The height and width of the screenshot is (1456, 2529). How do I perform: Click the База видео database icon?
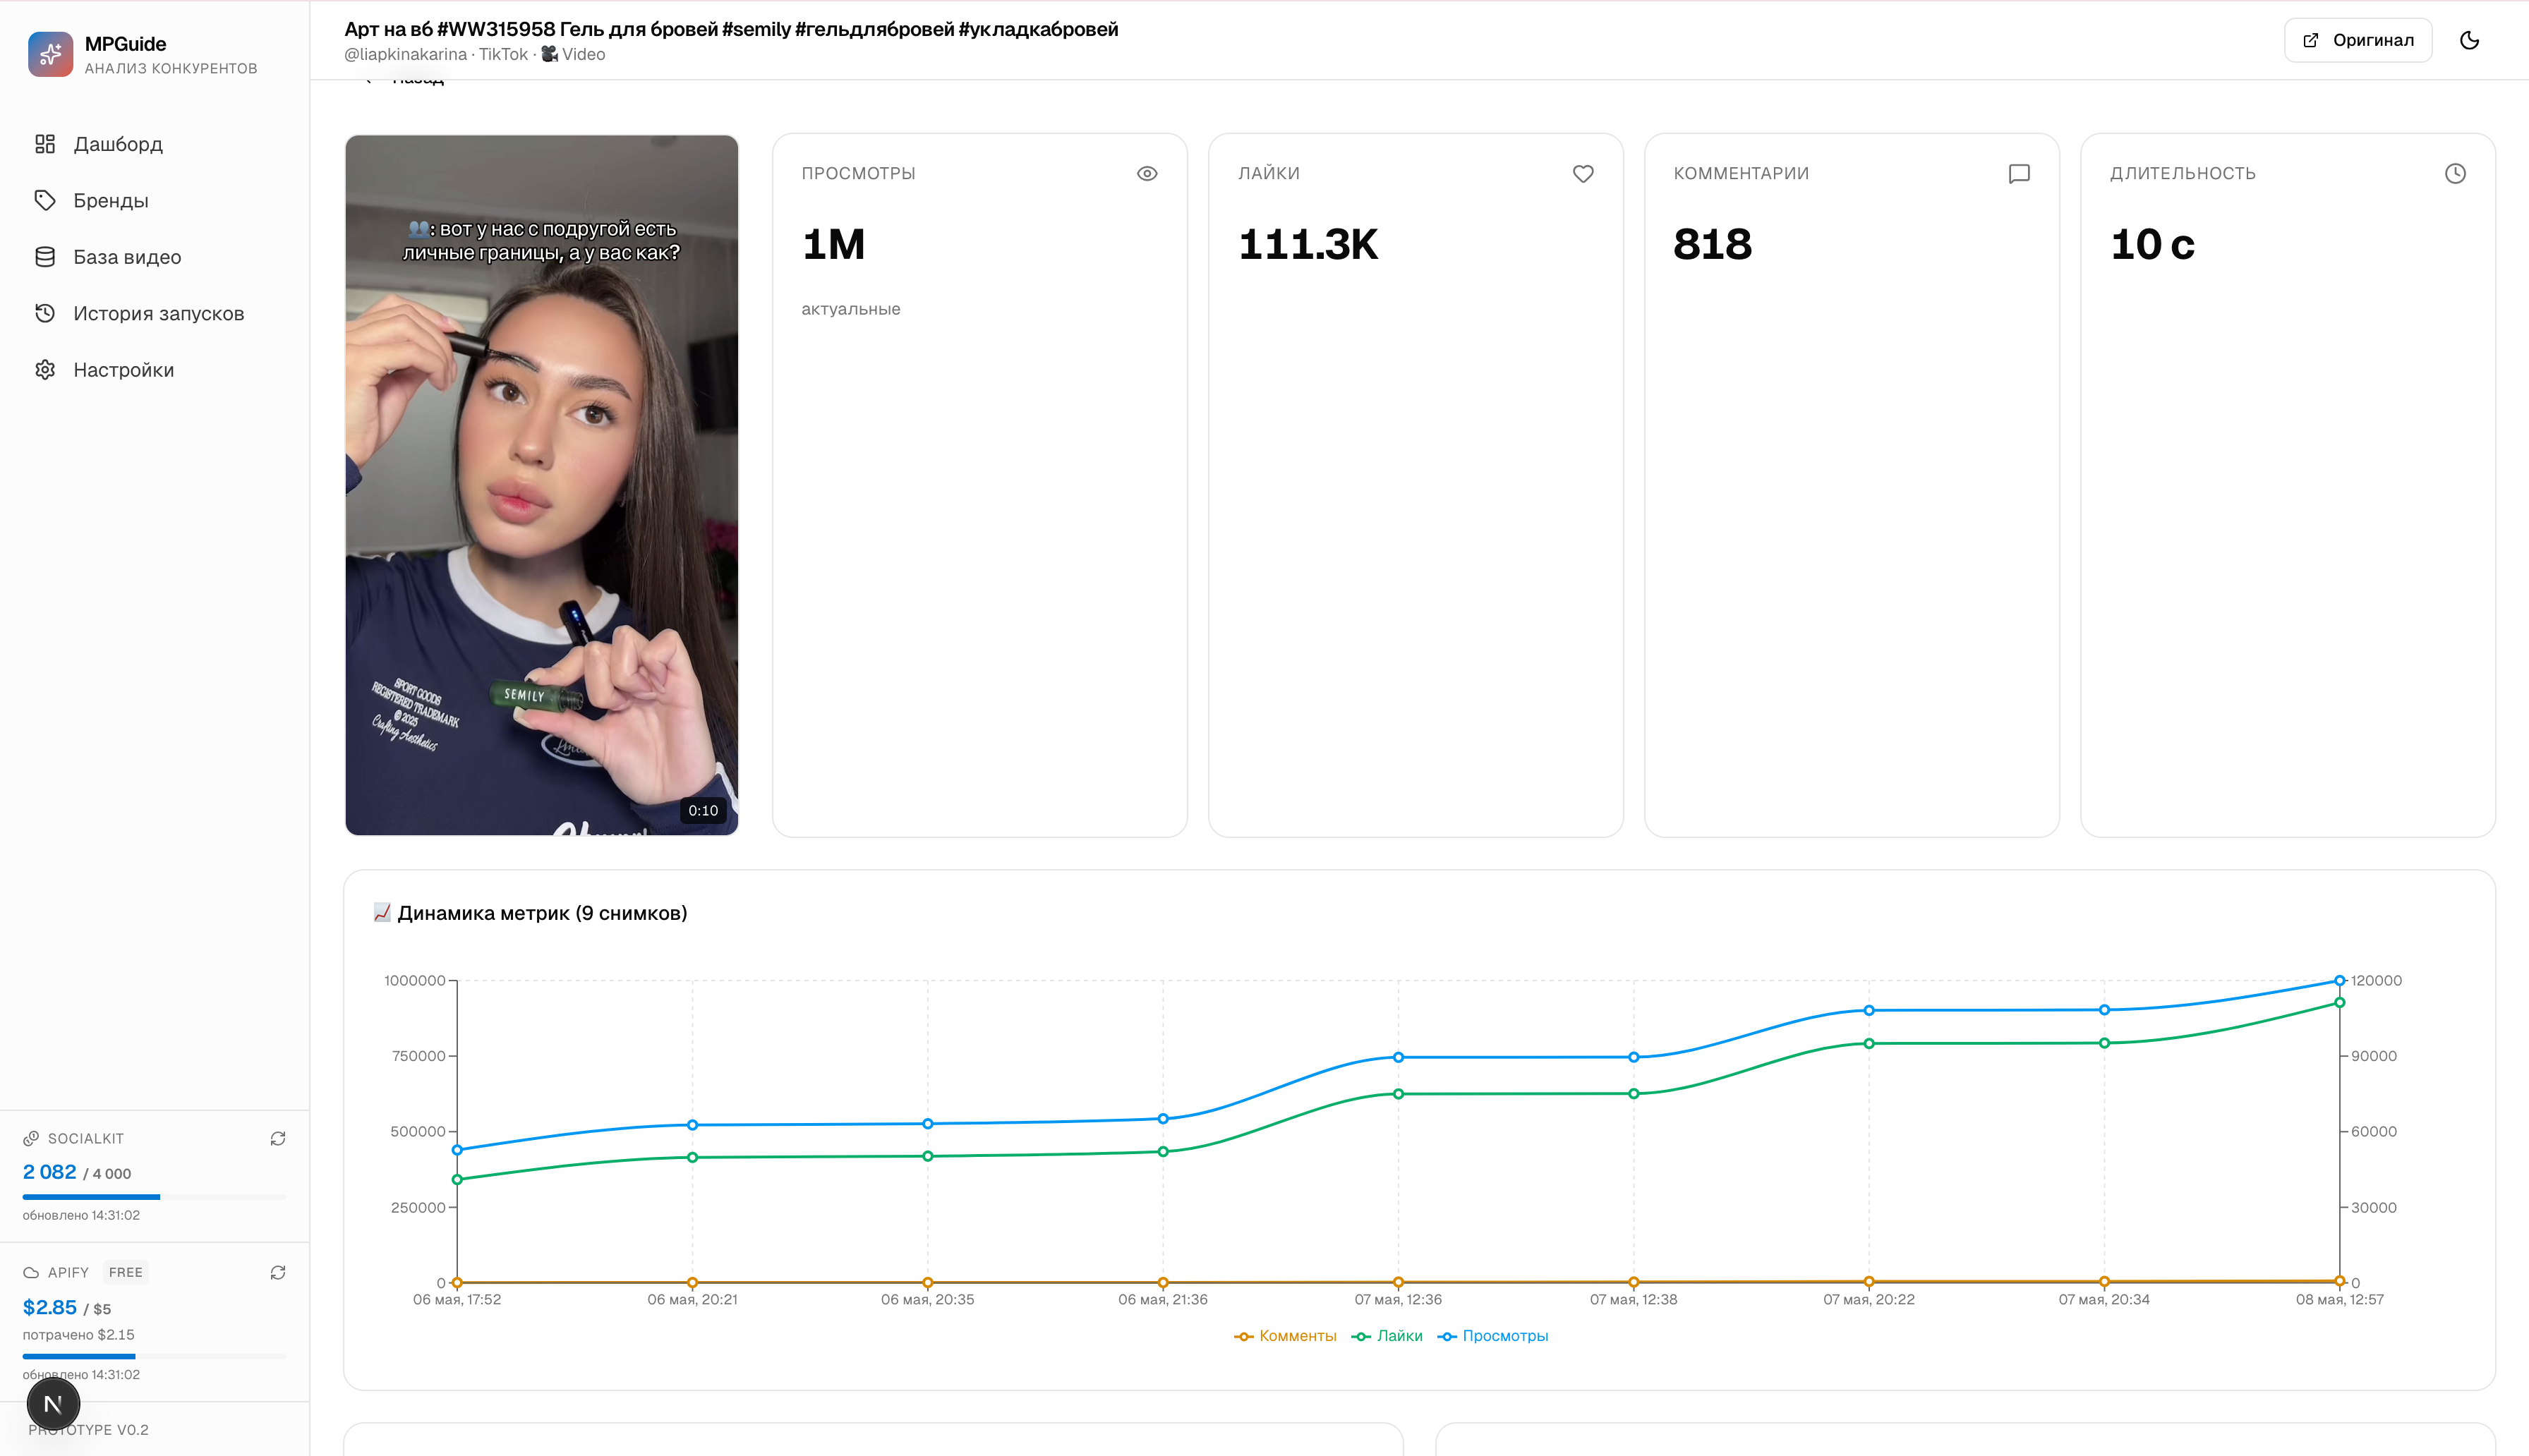[45, 257]
